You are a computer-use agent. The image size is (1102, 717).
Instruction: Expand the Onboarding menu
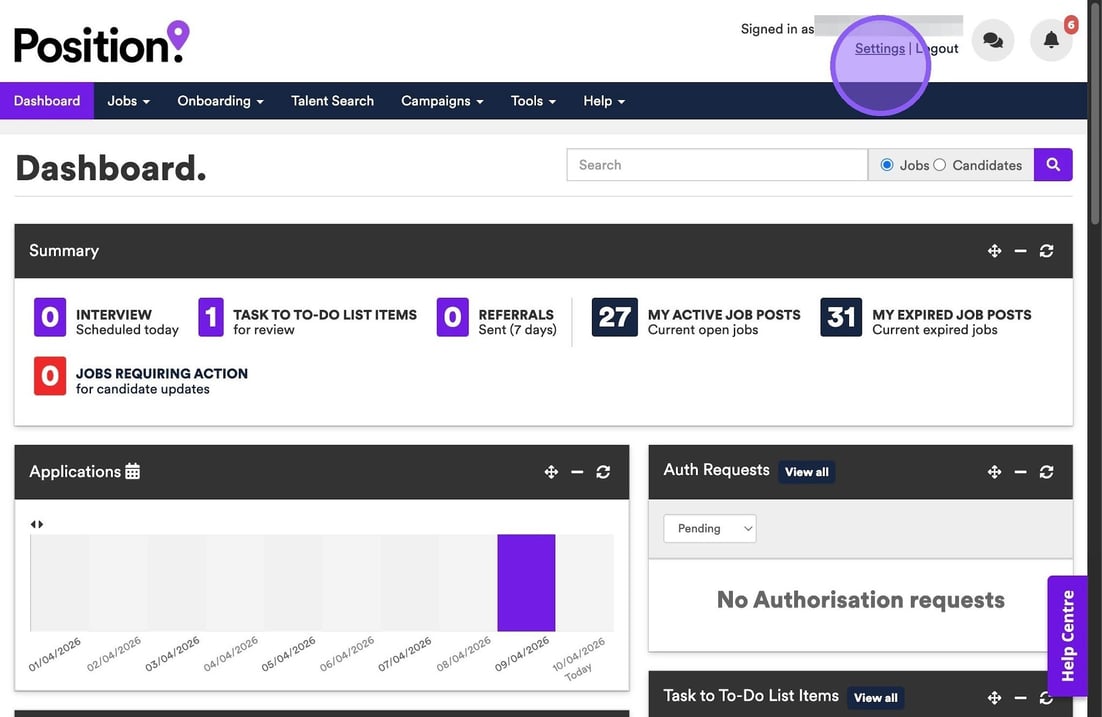click(220, 101)
